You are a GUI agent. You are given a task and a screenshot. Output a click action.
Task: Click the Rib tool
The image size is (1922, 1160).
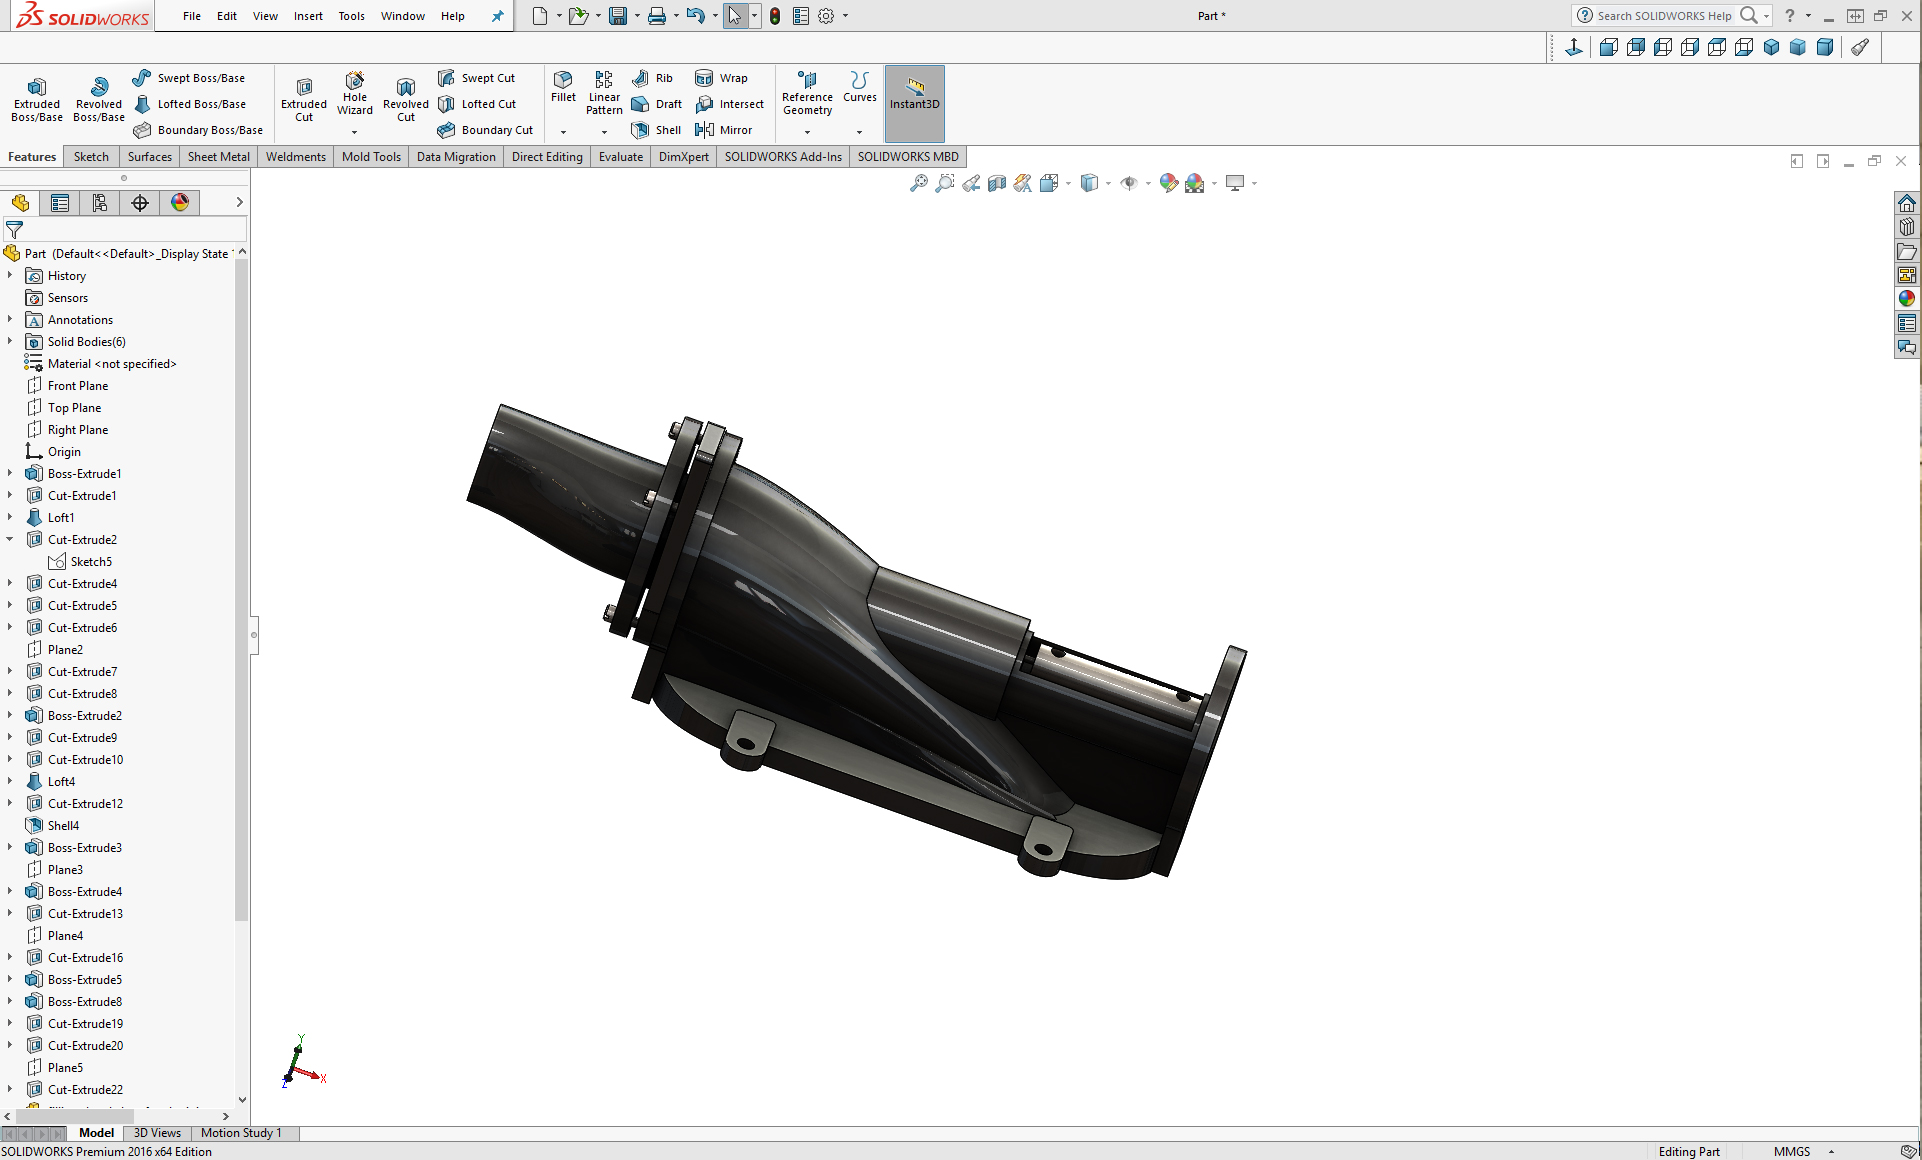coord(653,78)
